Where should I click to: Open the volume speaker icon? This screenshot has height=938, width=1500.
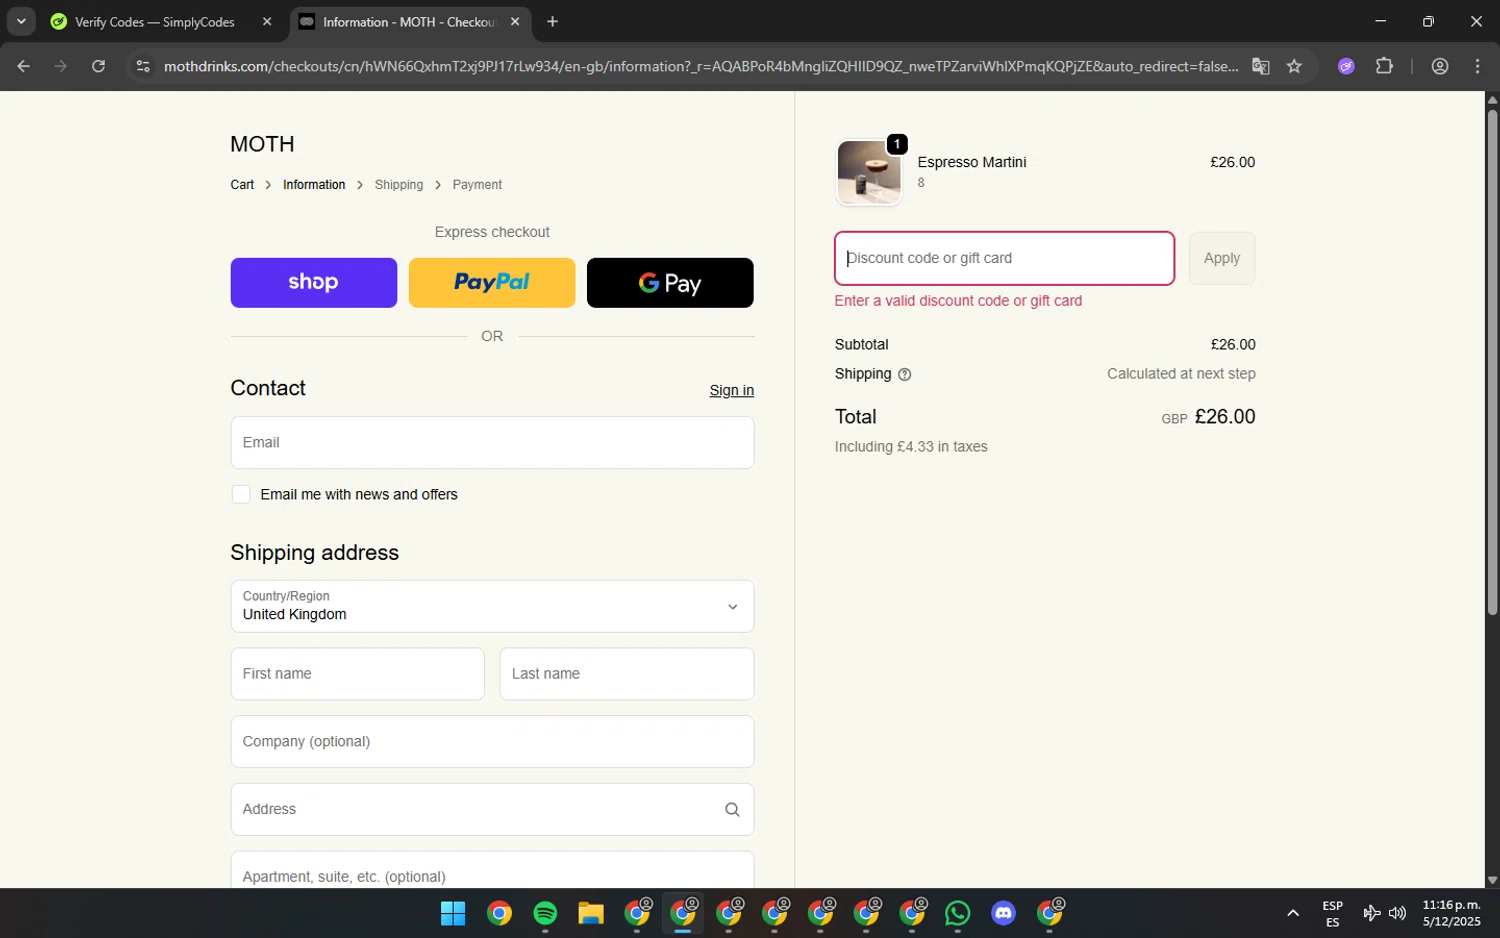(1397, 913)
